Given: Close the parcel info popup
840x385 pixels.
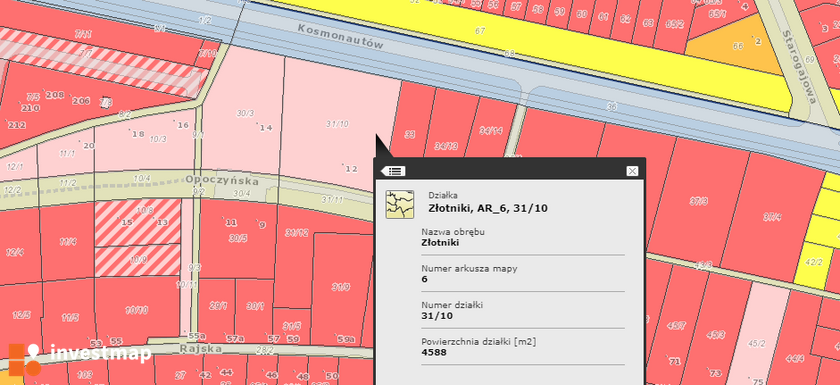Looking at the screenshot, I should [x=632, y=171].
